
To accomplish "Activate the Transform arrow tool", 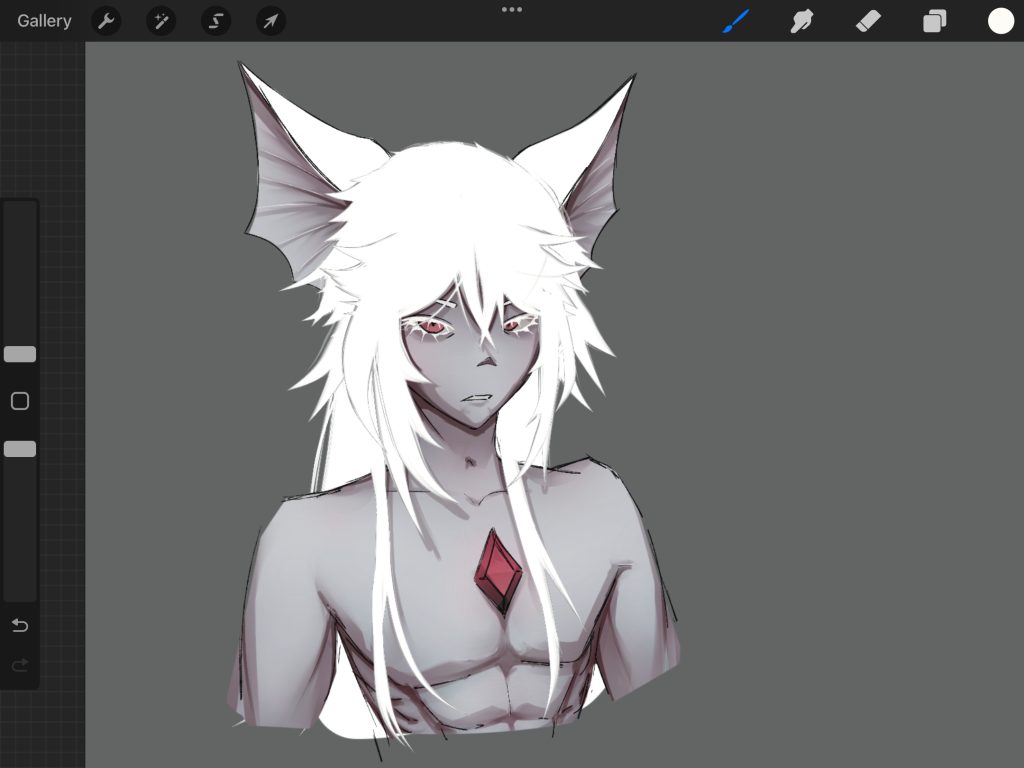I will click(271, 21).
